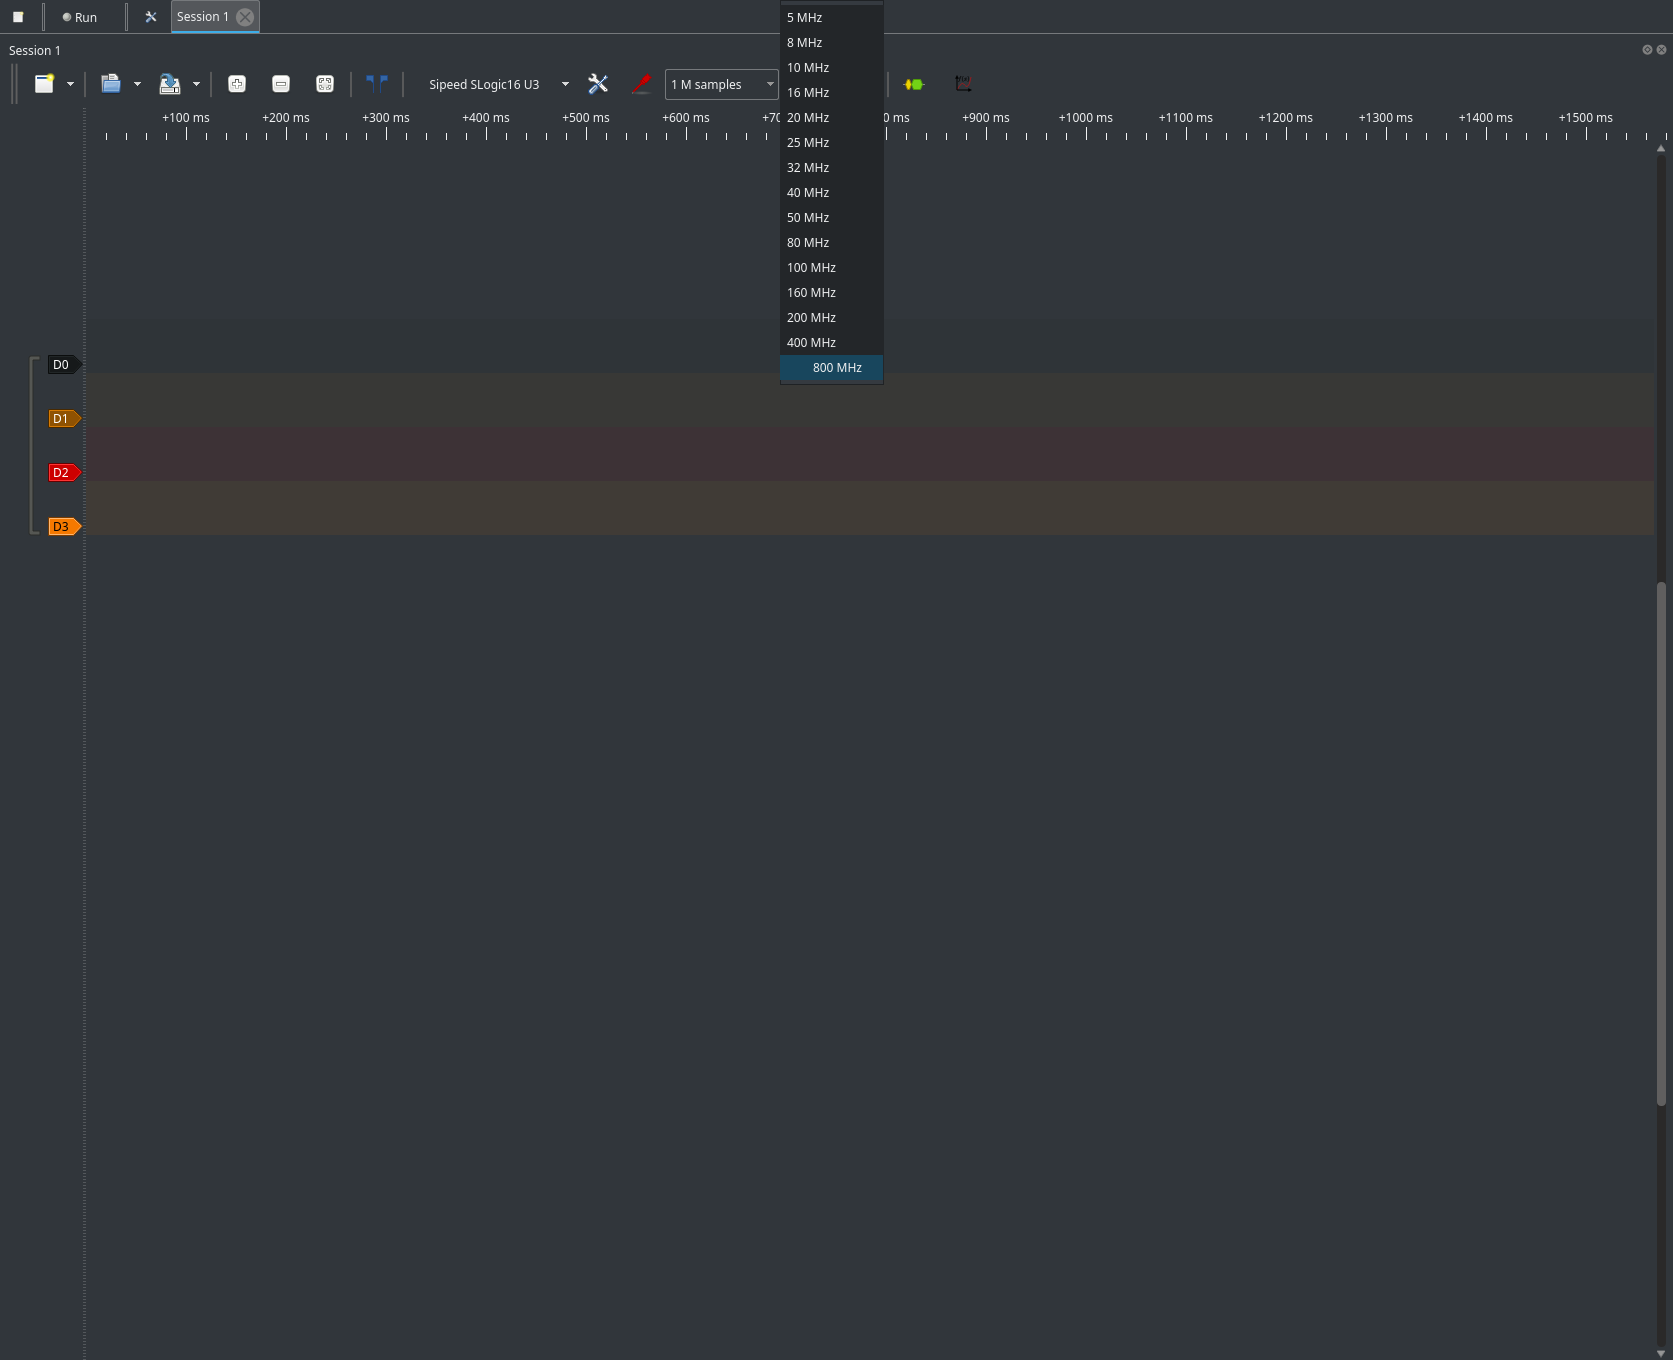This screenshot has height=1360, width=1673.
Task: Expand the save file dropdown arrow
Action: 196,84
